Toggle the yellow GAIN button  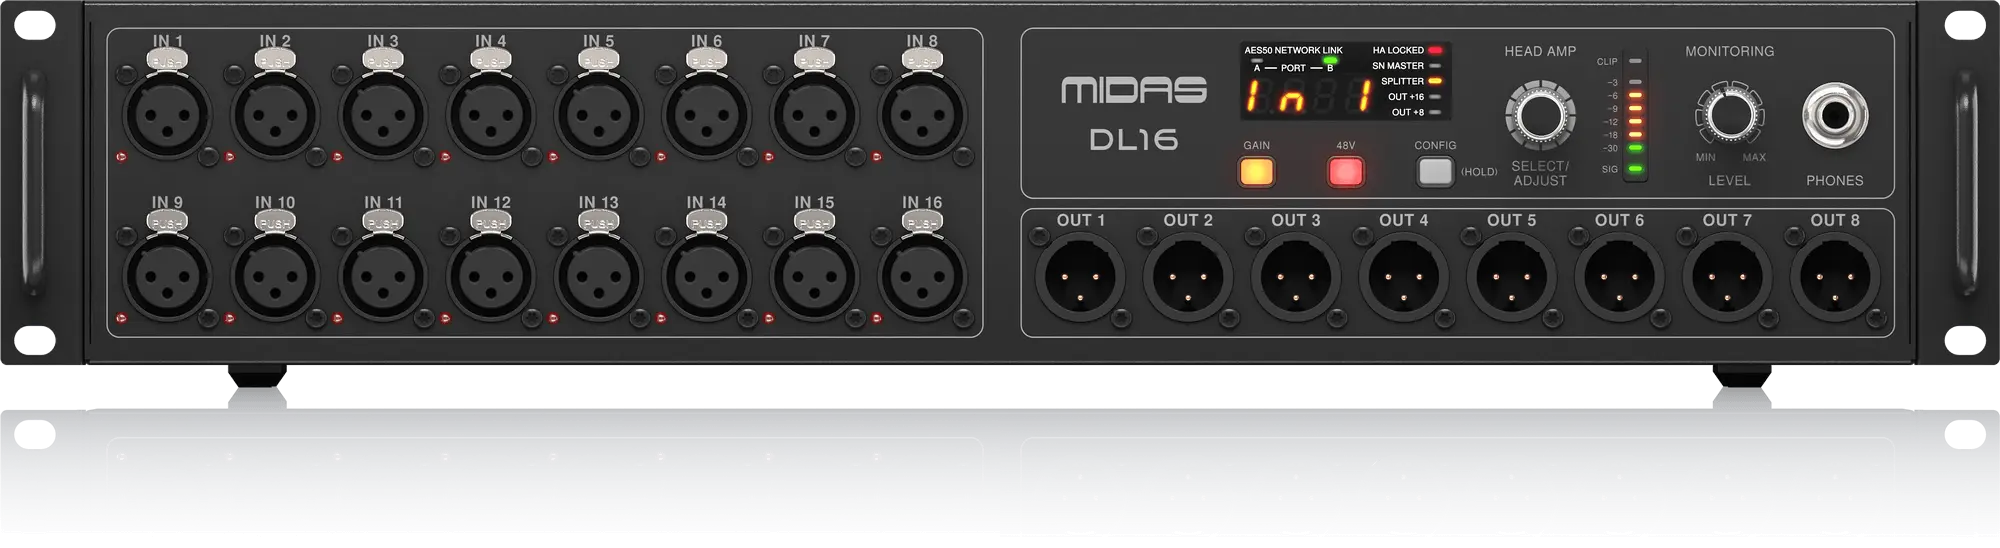[x=1256, y=172]
